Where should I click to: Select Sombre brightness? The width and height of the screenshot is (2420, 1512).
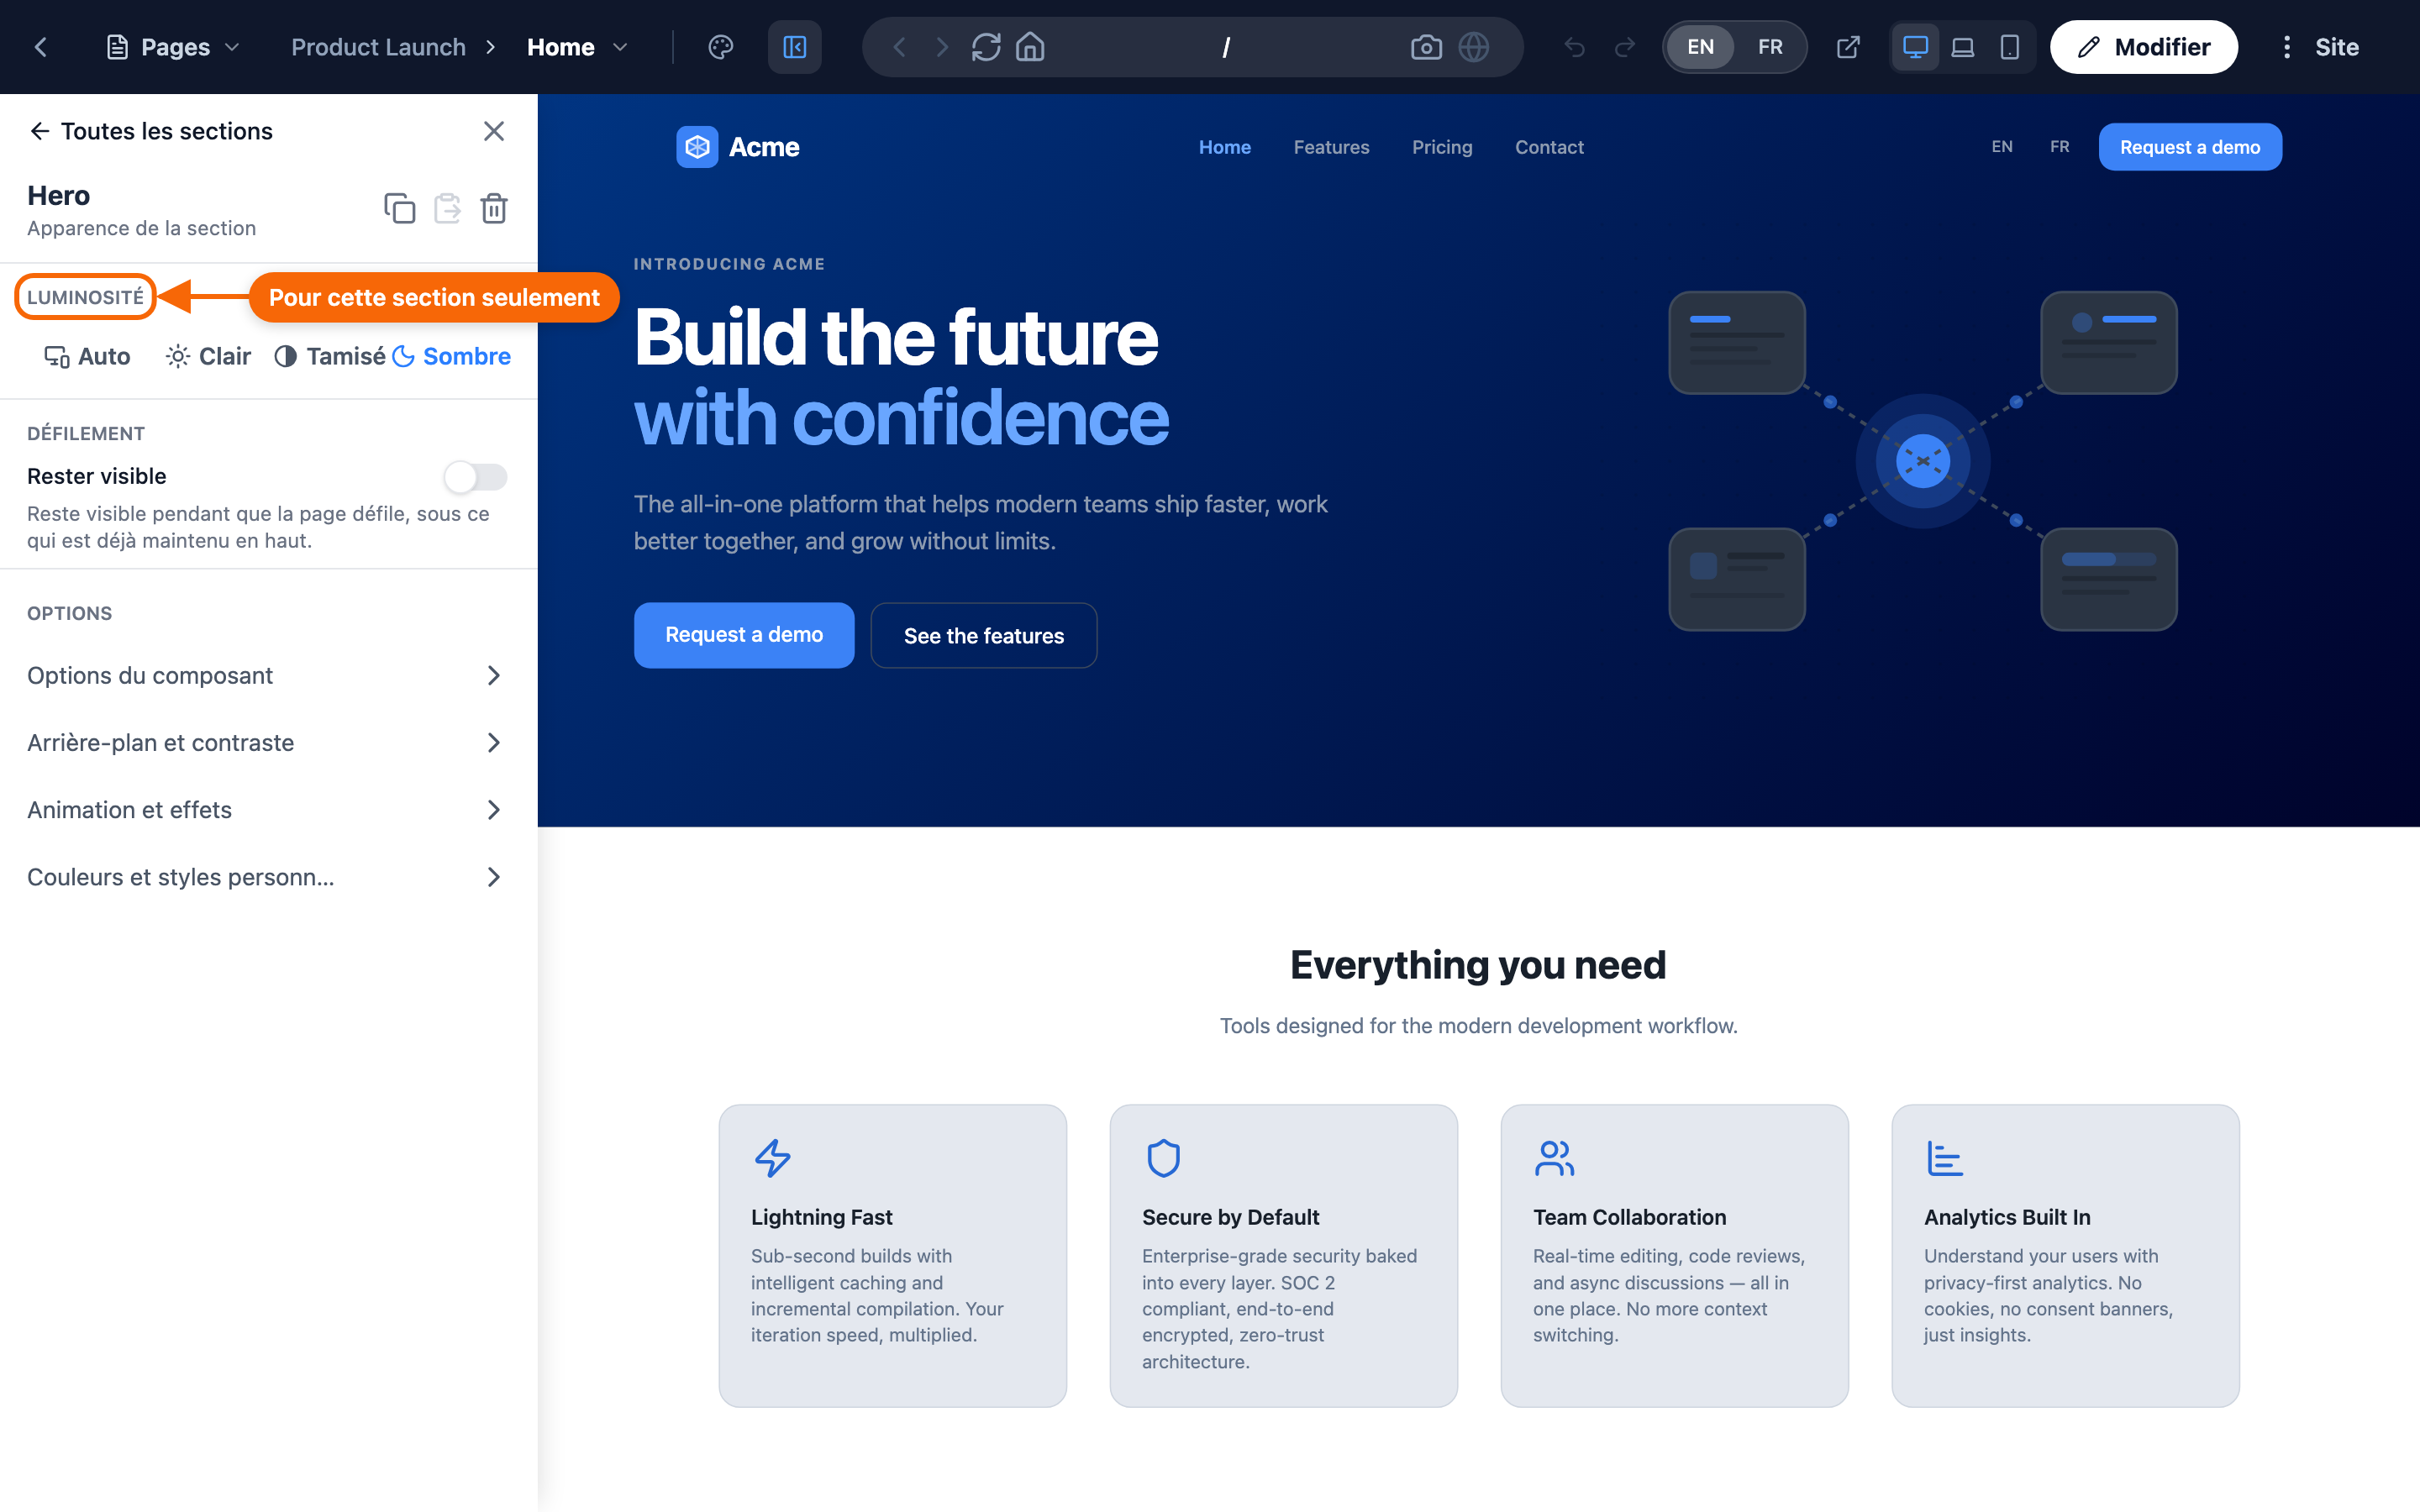(x=451, y=356)
